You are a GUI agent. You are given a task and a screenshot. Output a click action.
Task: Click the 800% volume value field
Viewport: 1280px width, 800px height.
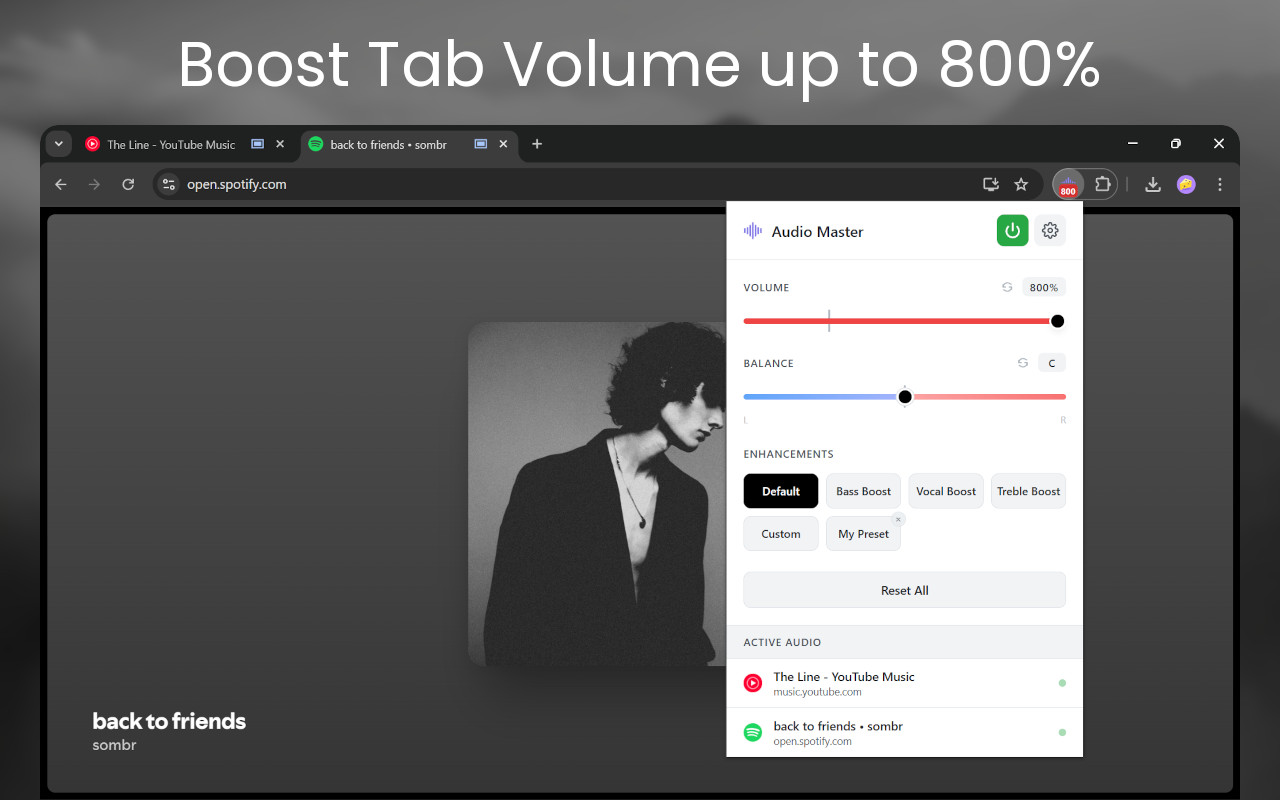(1044, 287)
